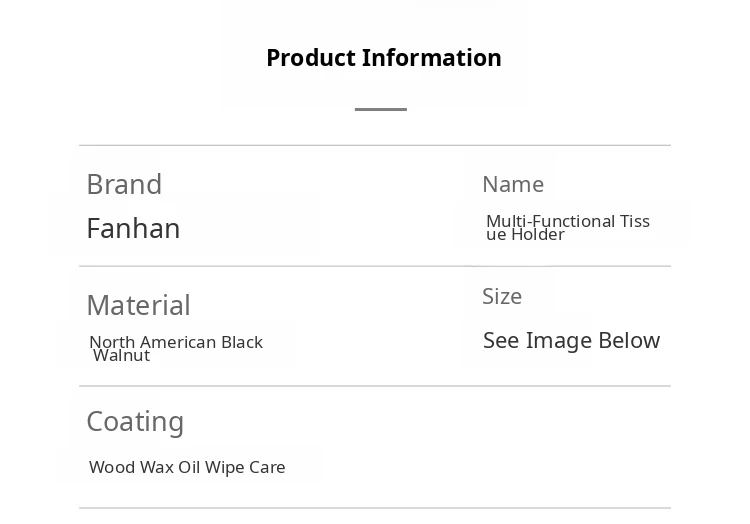Click the Product Information heading
Viewport: 750px width, 524px height.
[x=383, y=58]
